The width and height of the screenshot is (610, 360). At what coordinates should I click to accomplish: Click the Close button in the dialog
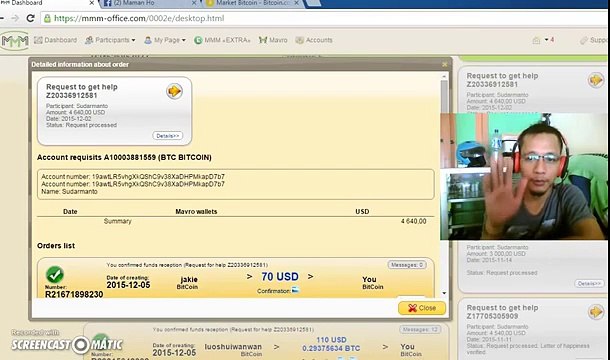422,308
